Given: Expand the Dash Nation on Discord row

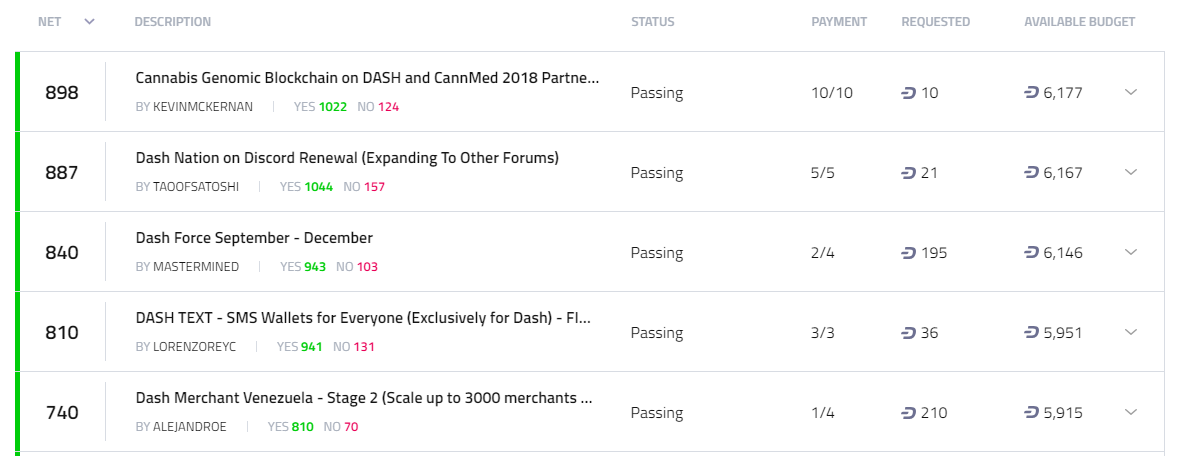Looking at the screenshot, I should coord(1131,172).
